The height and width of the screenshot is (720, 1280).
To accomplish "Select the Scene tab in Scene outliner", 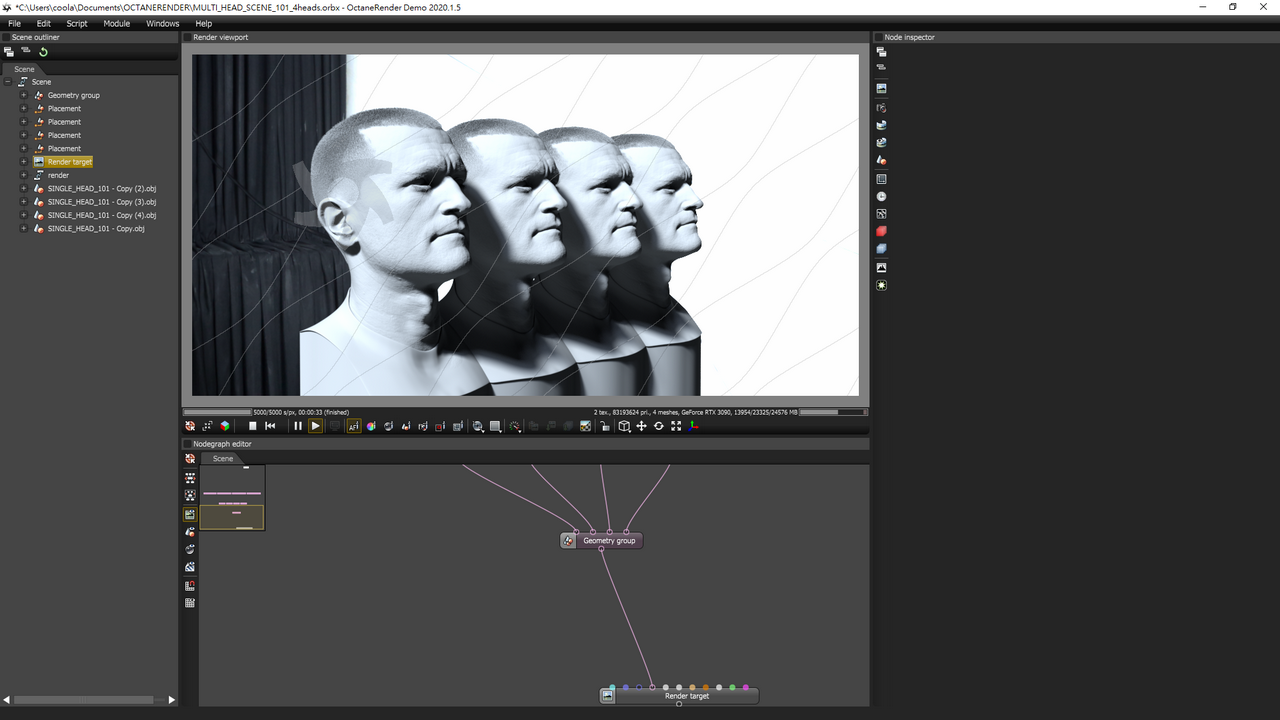I will pyautogui.click(x=24, y=69).
